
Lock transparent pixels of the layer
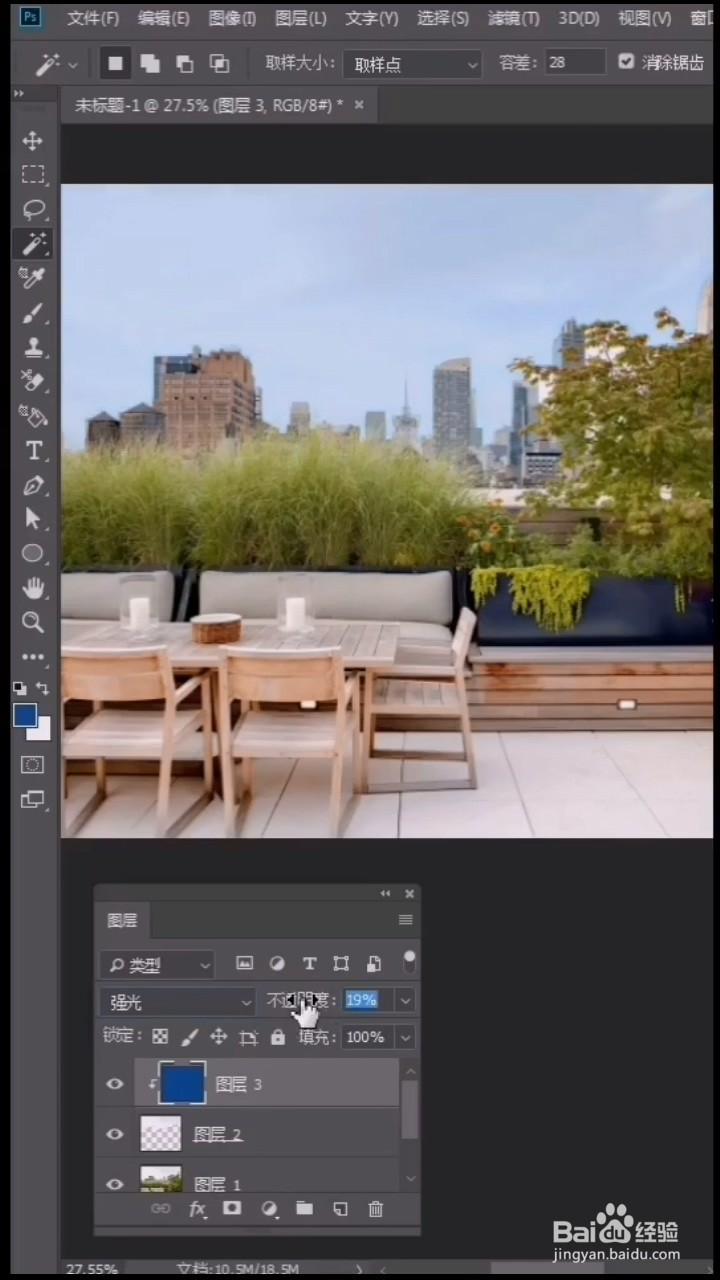[x=160, y=1037]
